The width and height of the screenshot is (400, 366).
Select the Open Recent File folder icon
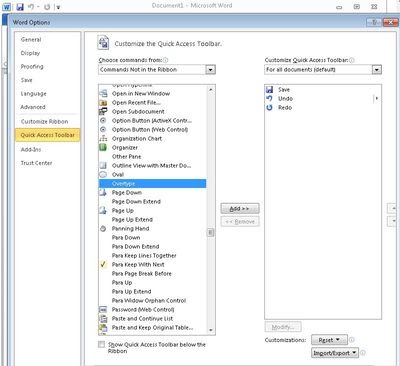[103, 103]
